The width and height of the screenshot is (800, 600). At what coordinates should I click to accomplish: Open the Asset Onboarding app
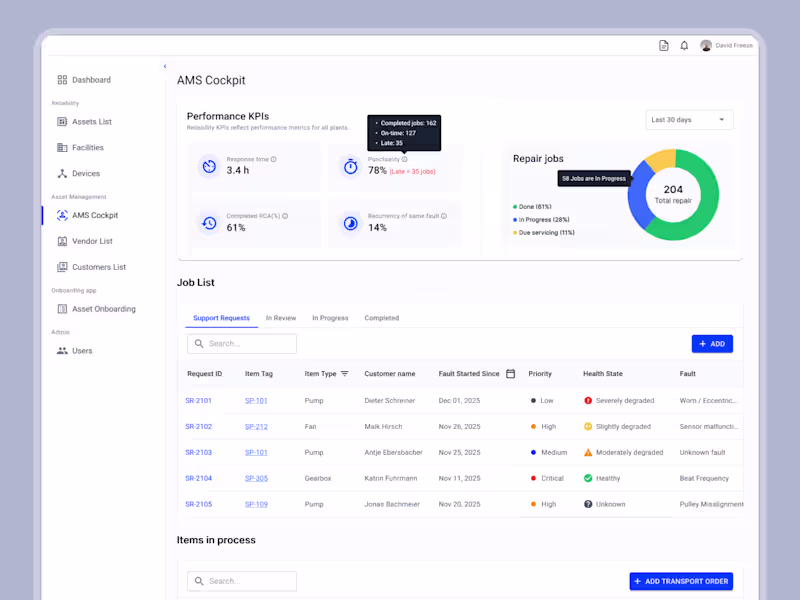[101, 308]
